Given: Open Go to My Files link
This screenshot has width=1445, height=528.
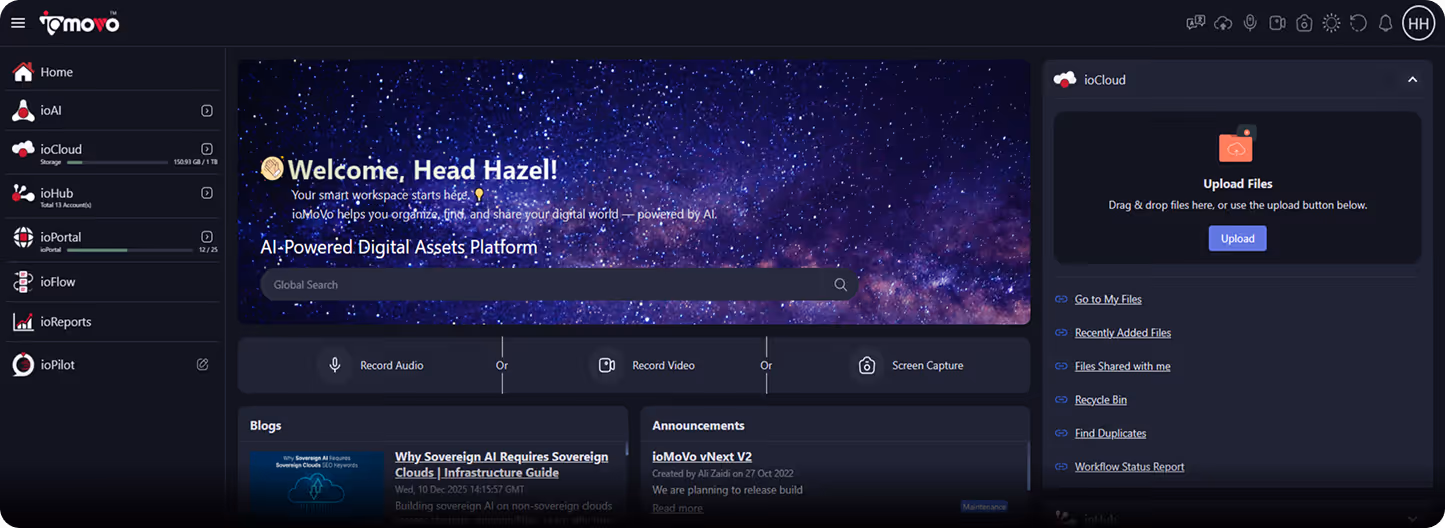Looking at the screenshot, I should (x=1108, y=299).
